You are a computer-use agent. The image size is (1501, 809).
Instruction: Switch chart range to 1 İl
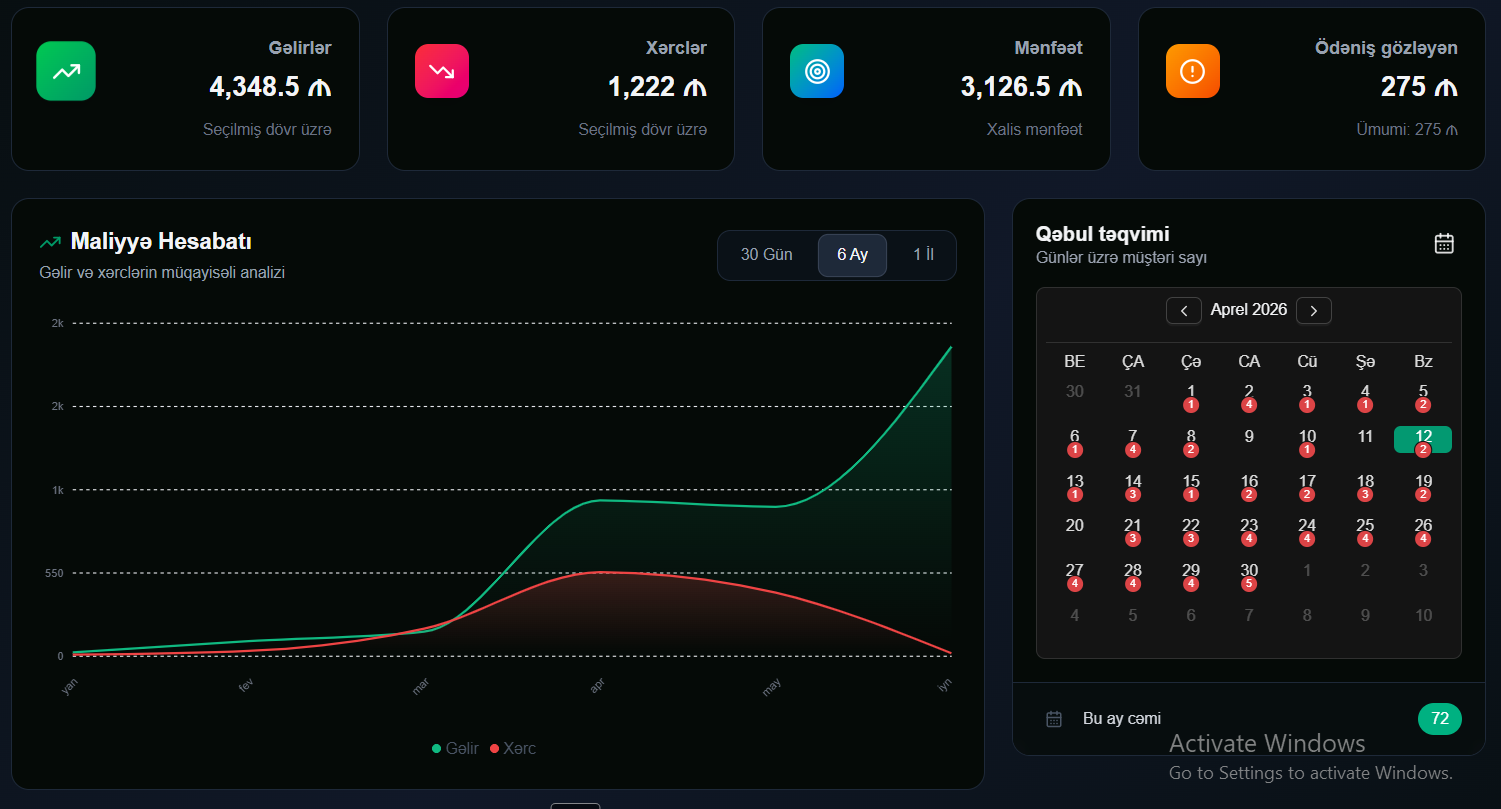click(x=923, y=255)
